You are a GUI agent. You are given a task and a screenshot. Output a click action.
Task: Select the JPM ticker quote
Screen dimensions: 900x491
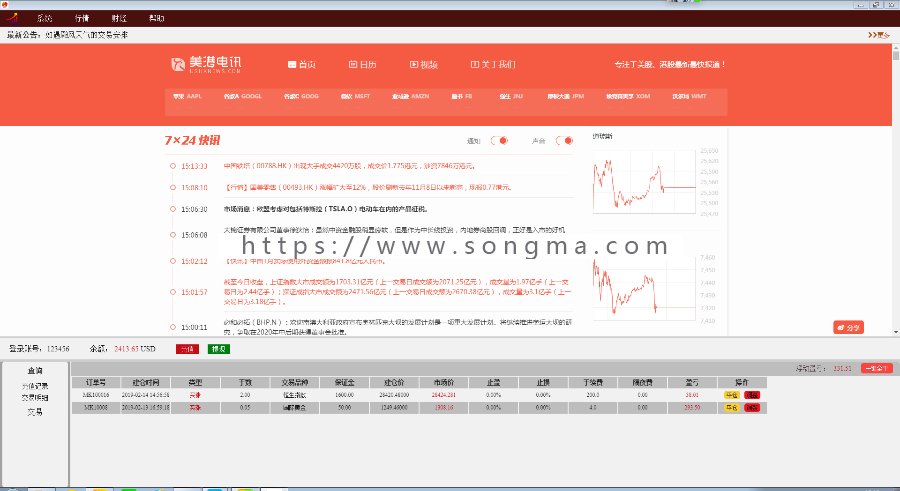565,96
